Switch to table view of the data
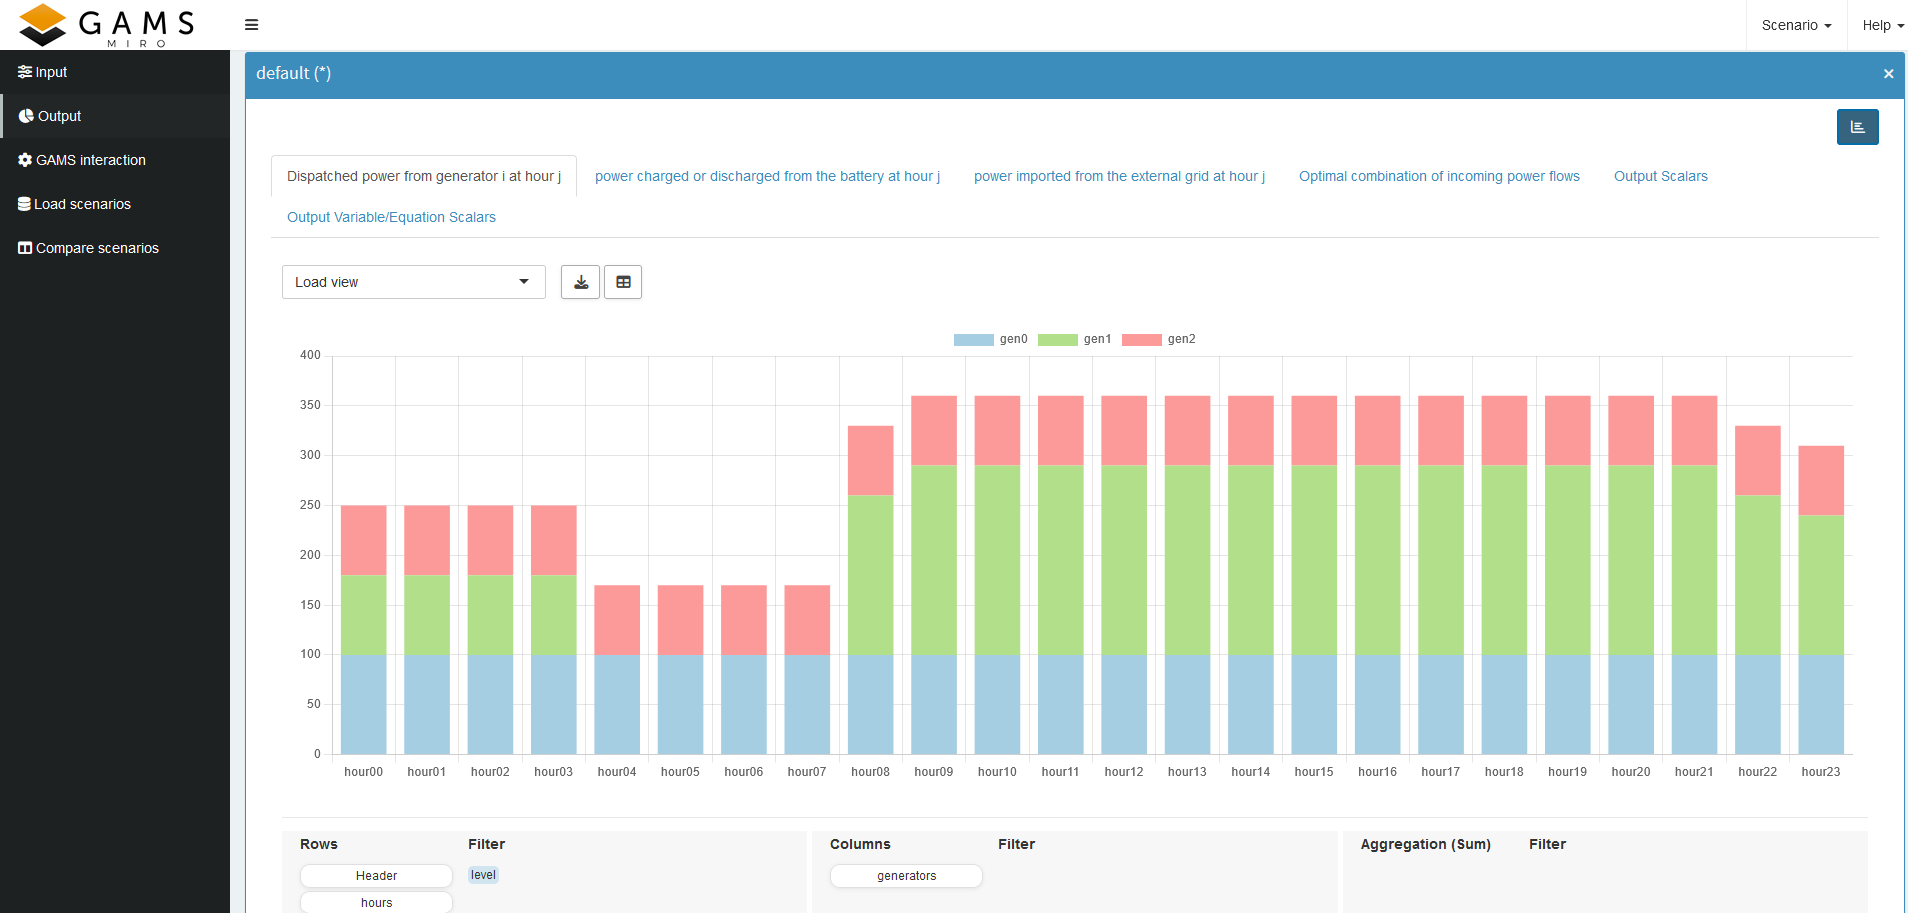Screen dimensions: 1908x913 622,282
